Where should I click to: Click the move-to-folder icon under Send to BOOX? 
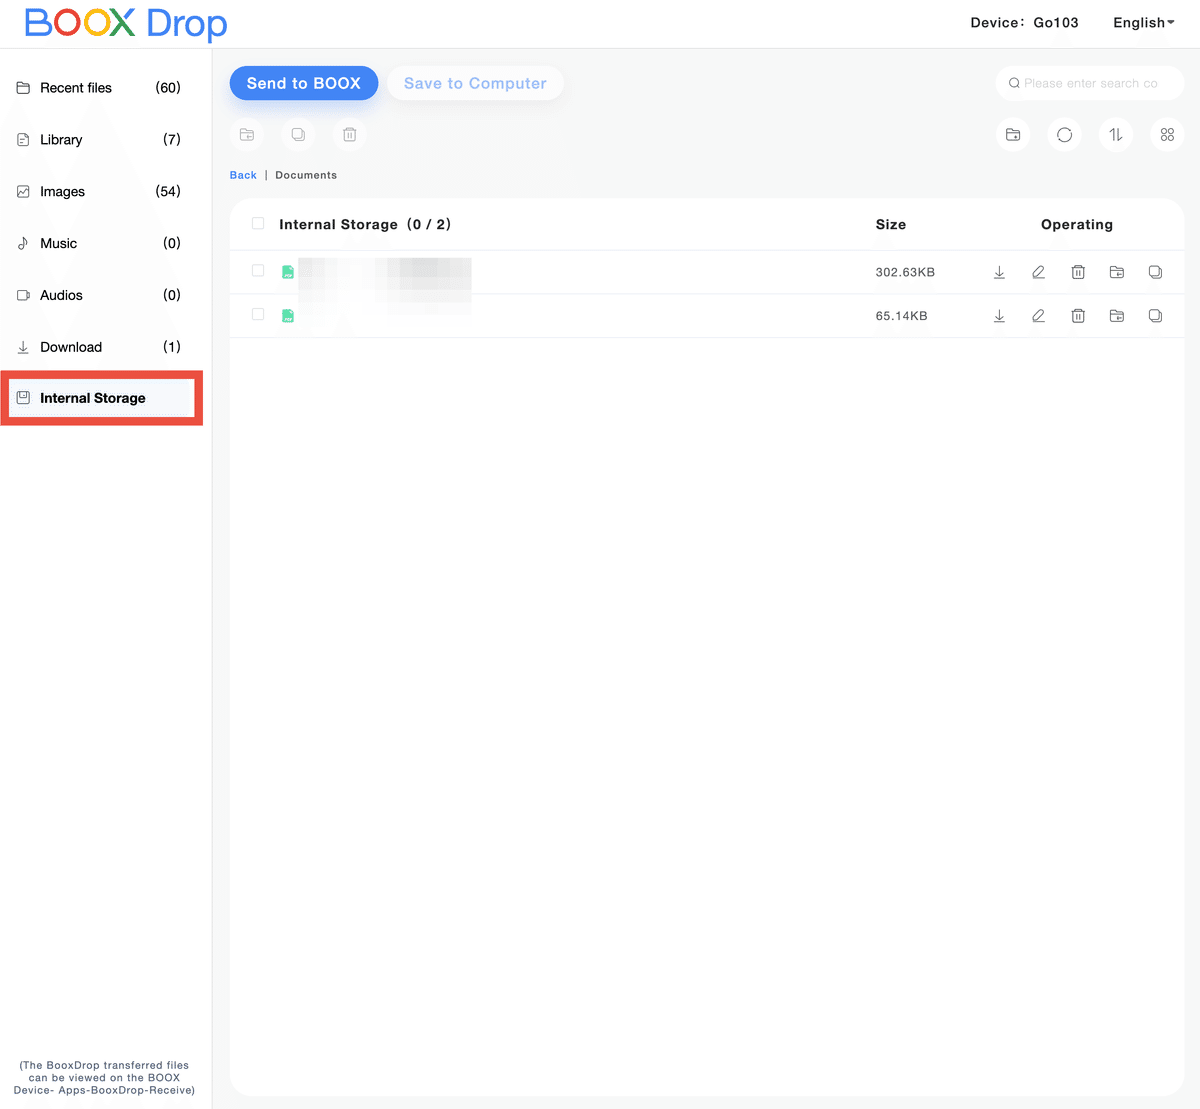point(247,134)
